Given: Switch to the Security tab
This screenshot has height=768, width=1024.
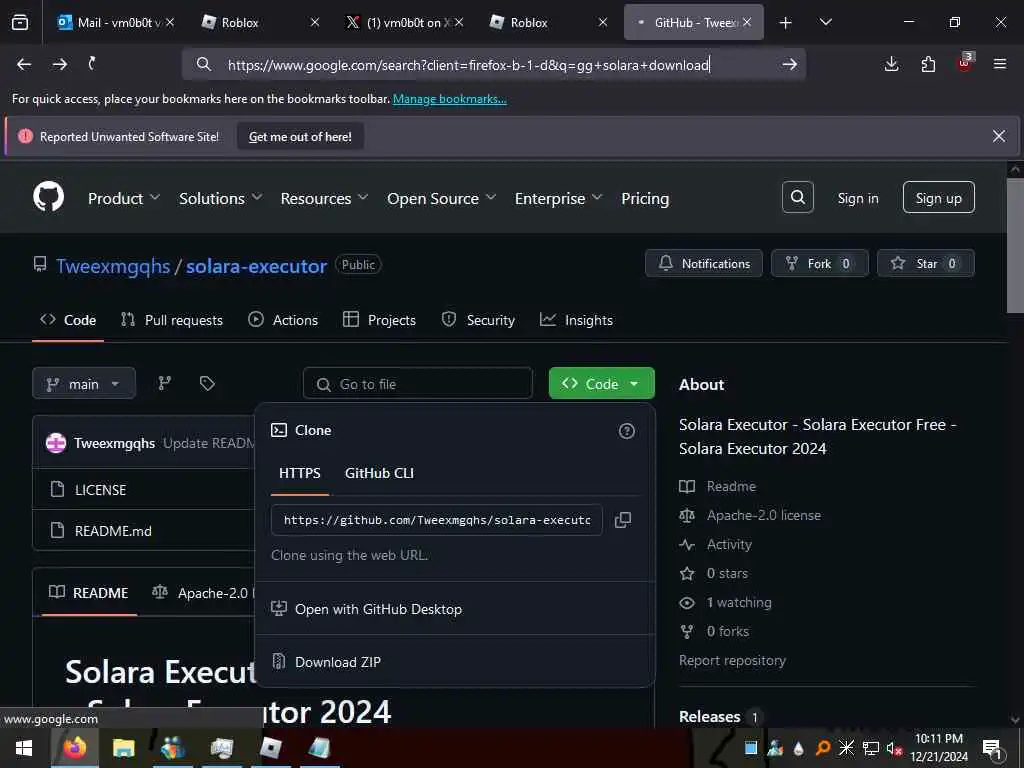Looking at the screenshot, I should pyautogui.click(x=478, y=320).
